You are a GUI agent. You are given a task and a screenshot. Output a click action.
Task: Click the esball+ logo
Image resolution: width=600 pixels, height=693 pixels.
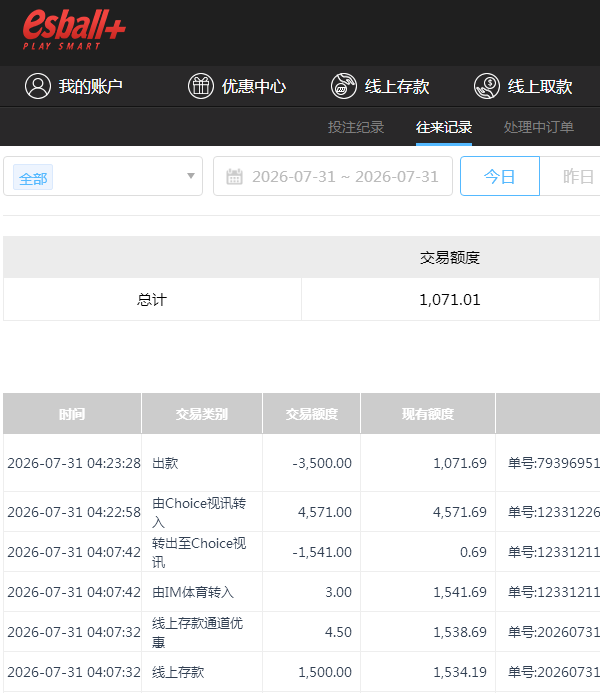click(x=74, y=30)
